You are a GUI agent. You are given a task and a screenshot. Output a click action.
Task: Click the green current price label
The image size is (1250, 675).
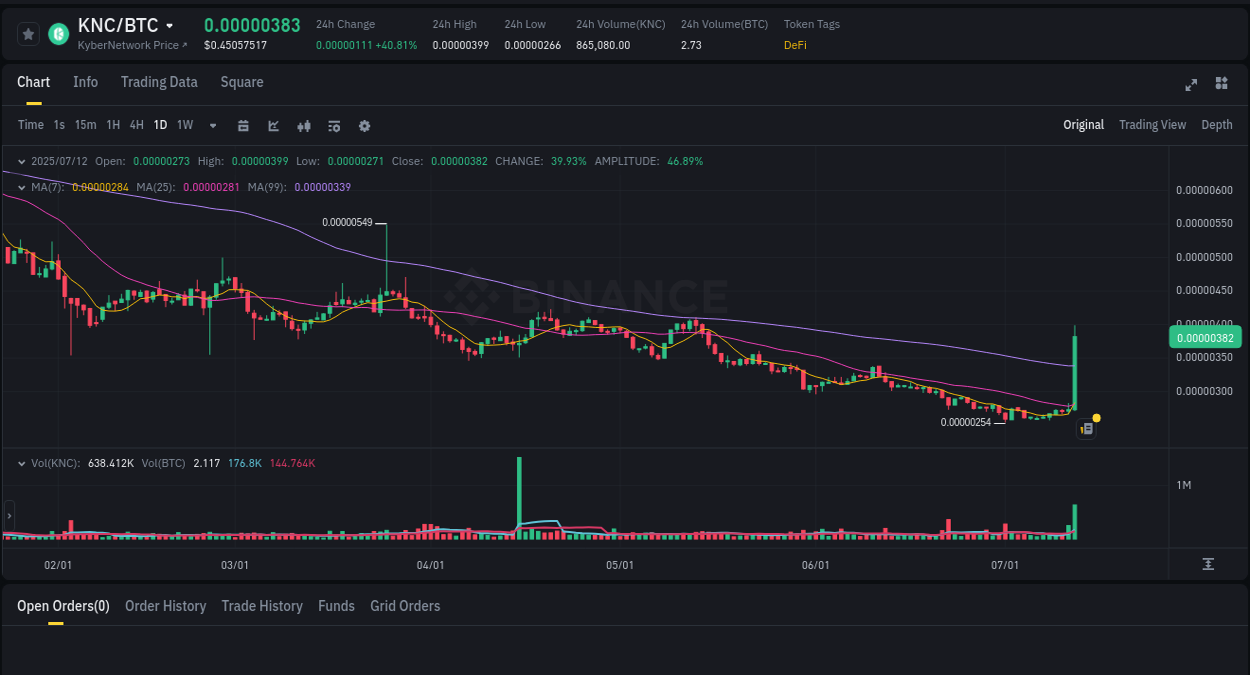click(x=1205, y=337)
